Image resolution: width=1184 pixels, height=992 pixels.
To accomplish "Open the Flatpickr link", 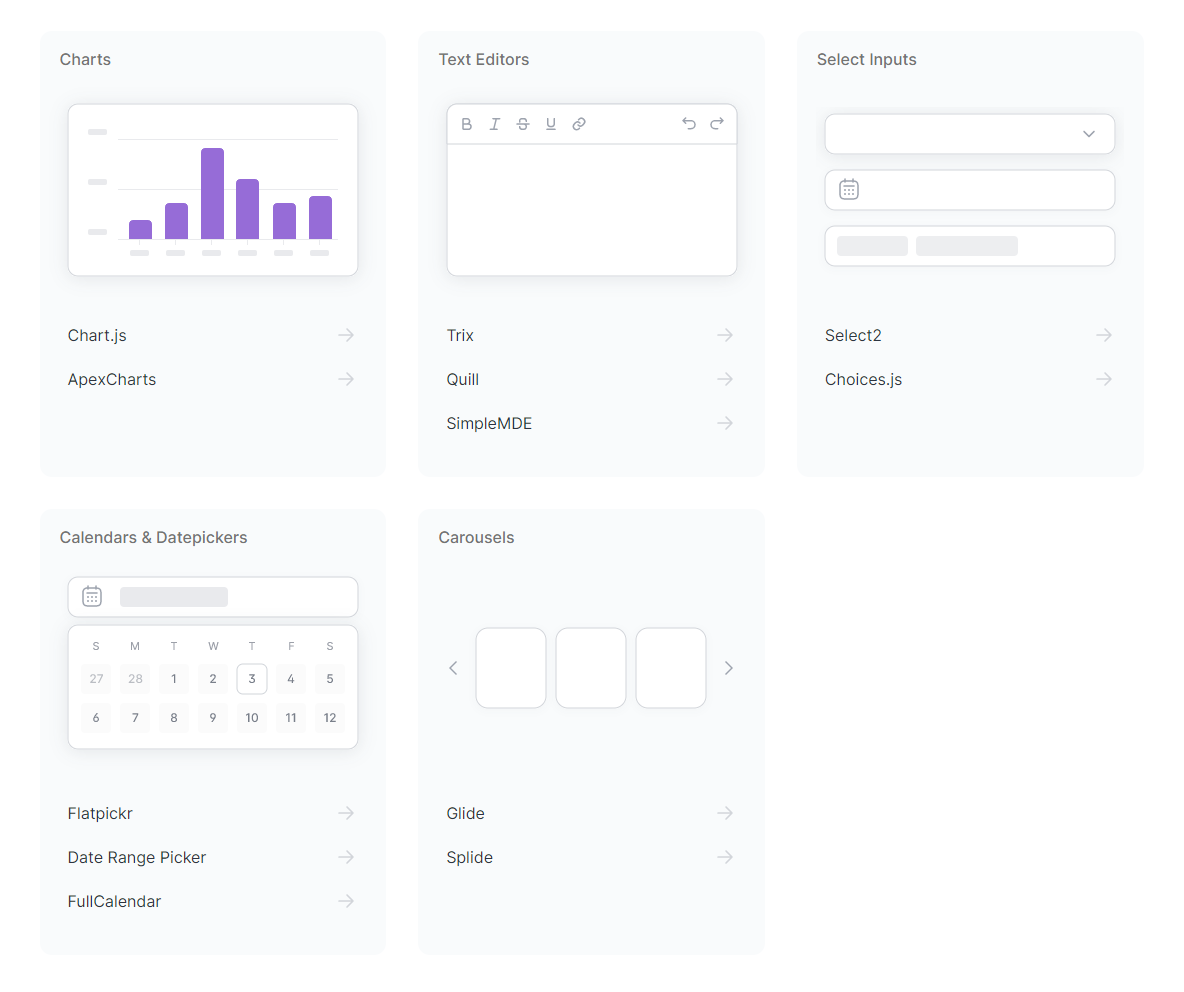I will tap(100, 813).
